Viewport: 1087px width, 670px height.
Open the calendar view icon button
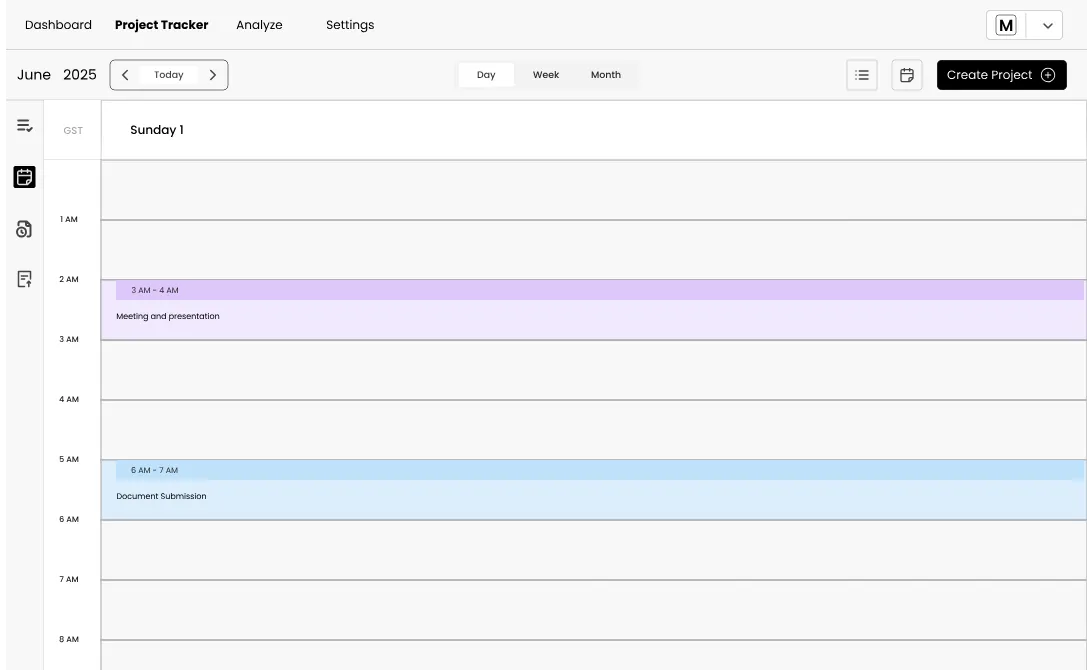pos(907,75)
